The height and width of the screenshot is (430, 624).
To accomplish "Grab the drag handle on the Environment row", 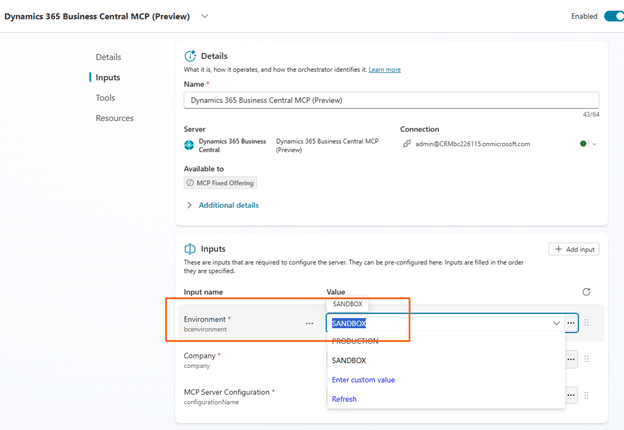I will click(x=587, y=323).
